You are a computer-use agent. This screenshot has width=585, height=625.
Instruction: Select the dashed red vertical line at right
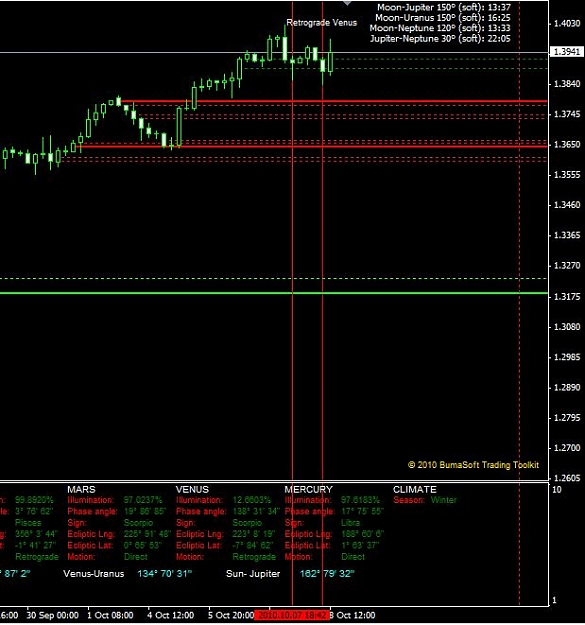pos(519,303)
